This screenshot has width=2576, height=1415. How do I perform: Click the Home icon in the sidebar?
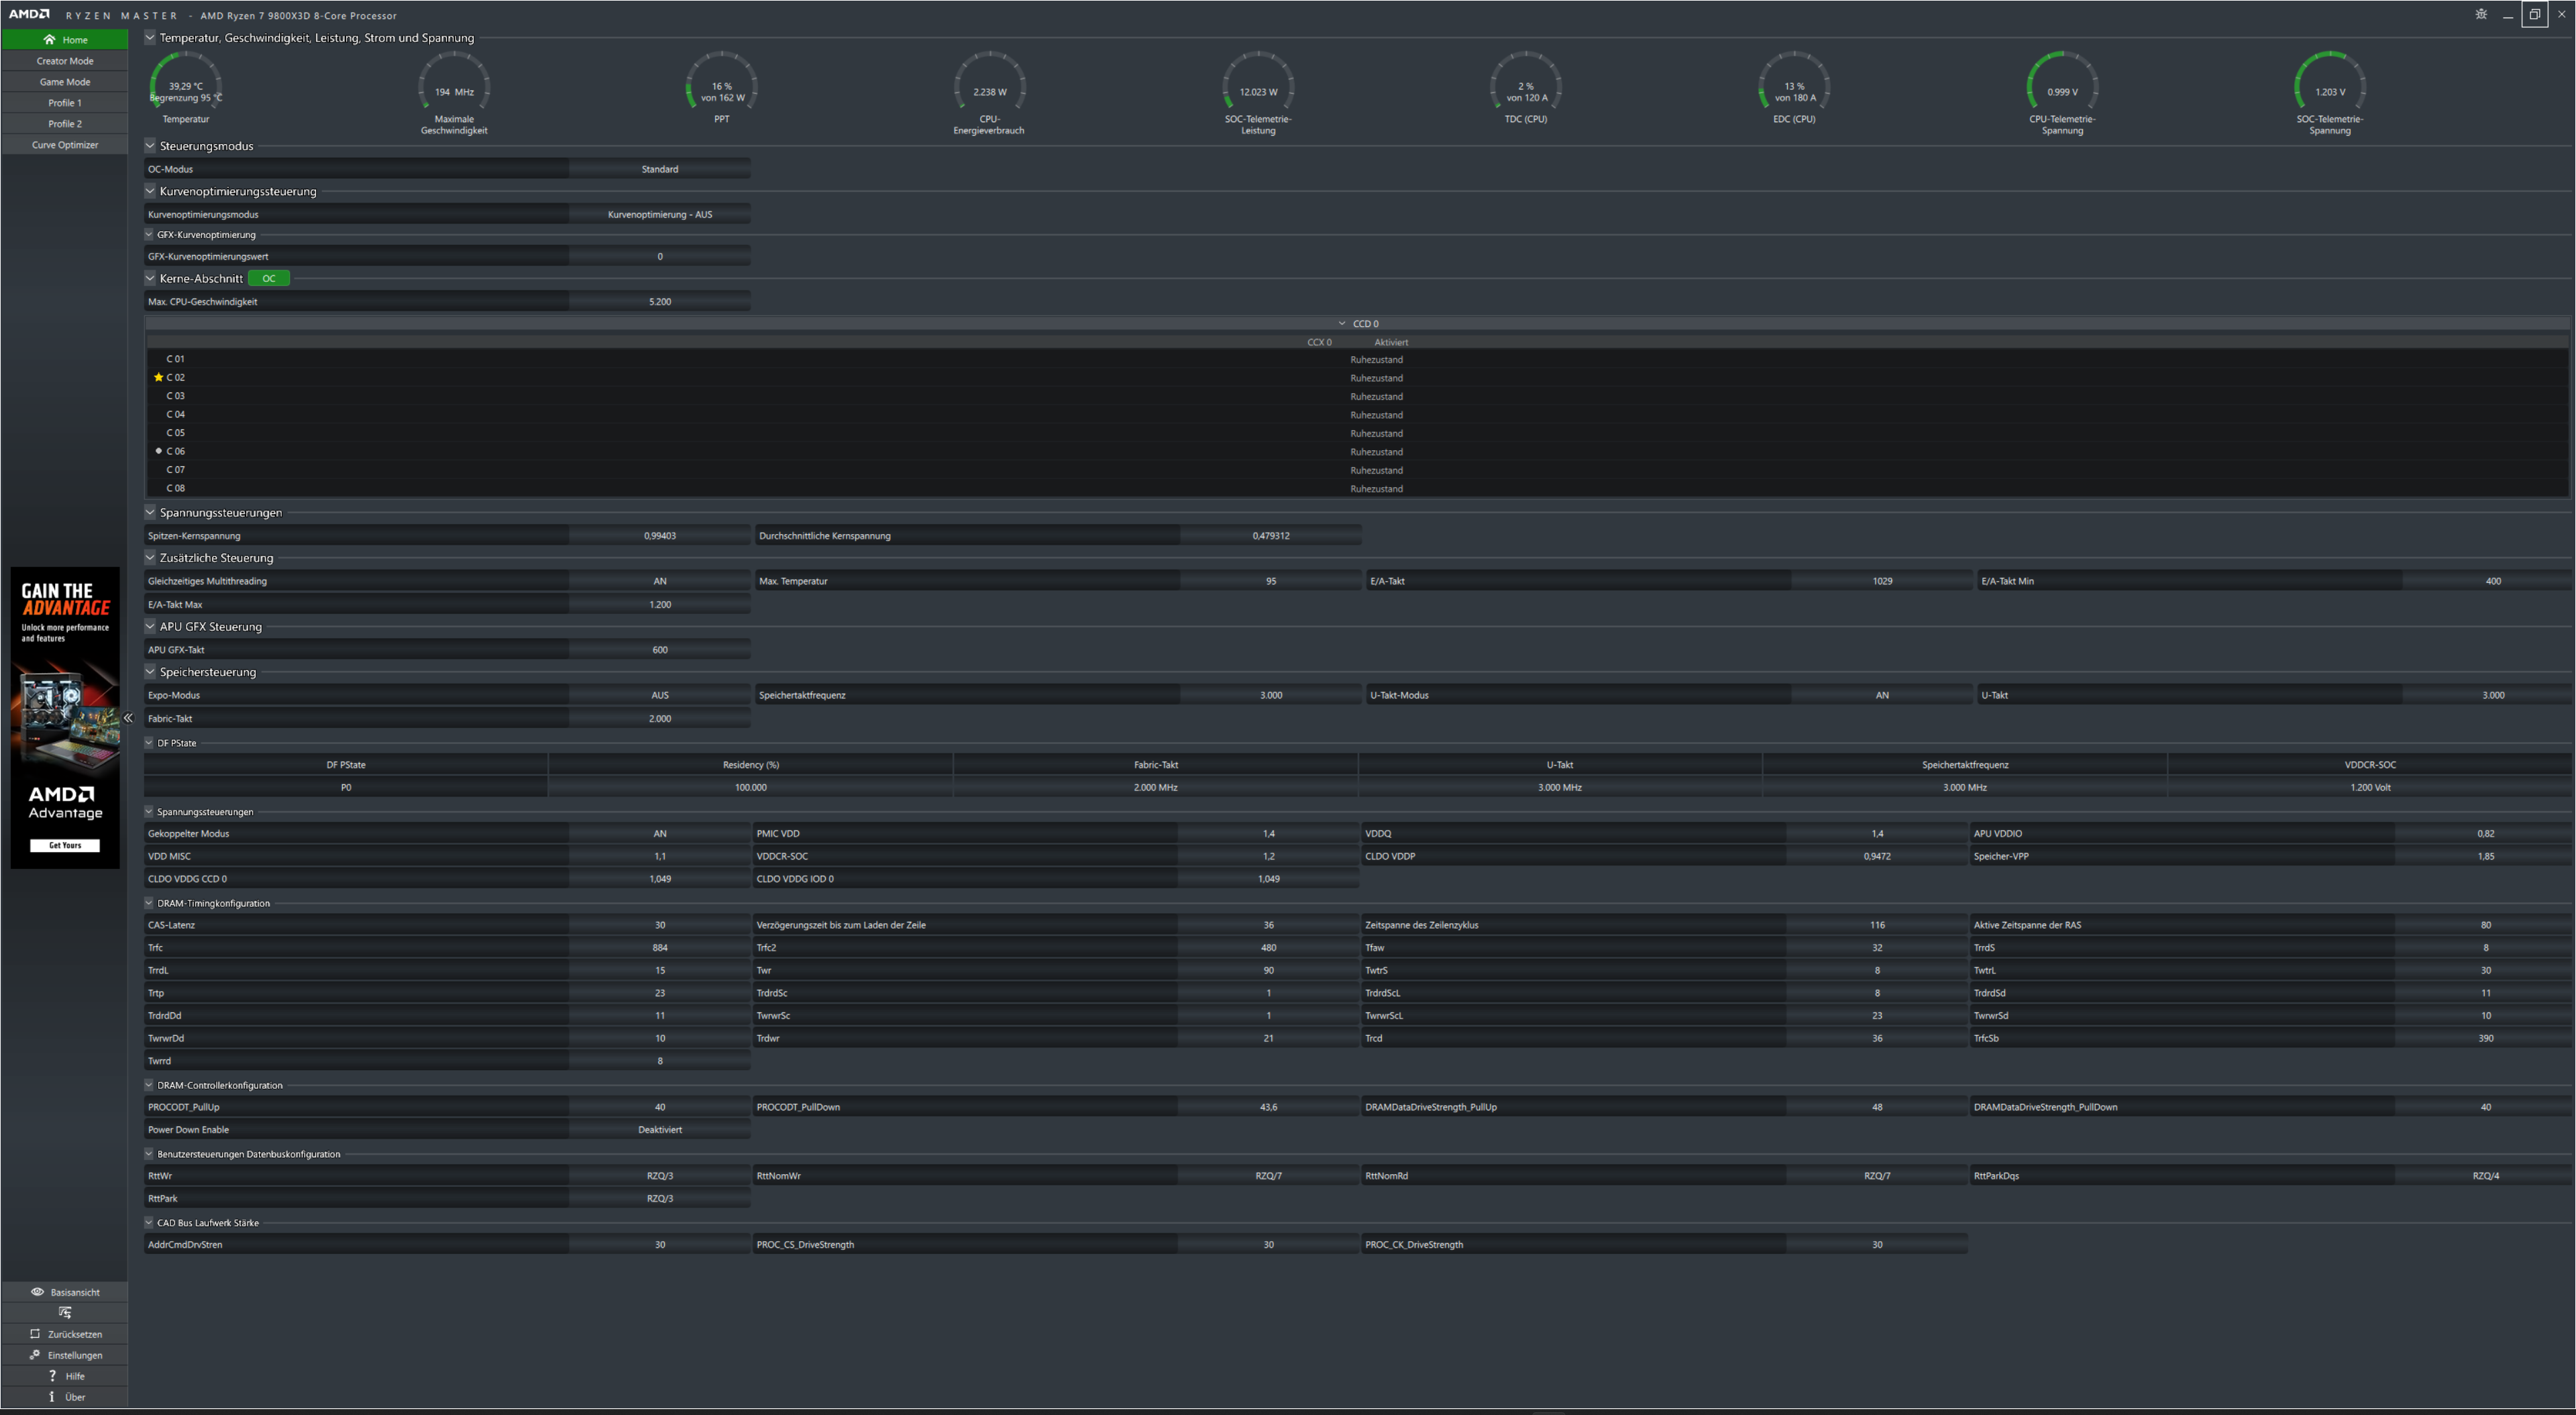click(x=49, y=40)
